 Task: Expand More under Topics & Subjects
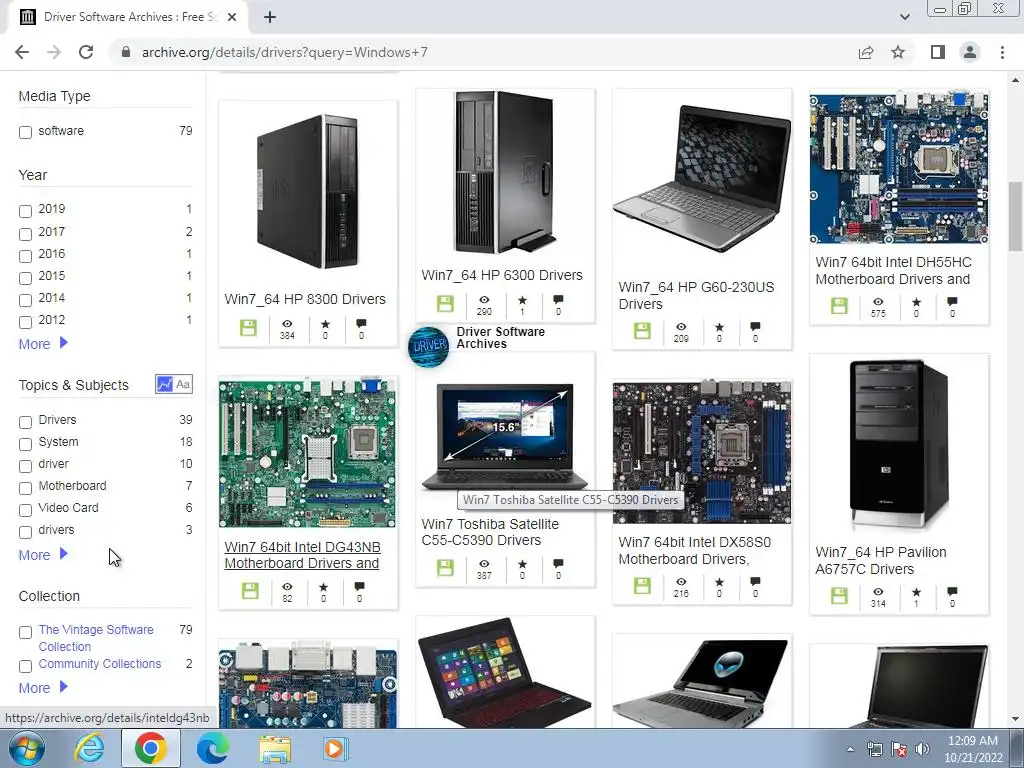point(43,554)
